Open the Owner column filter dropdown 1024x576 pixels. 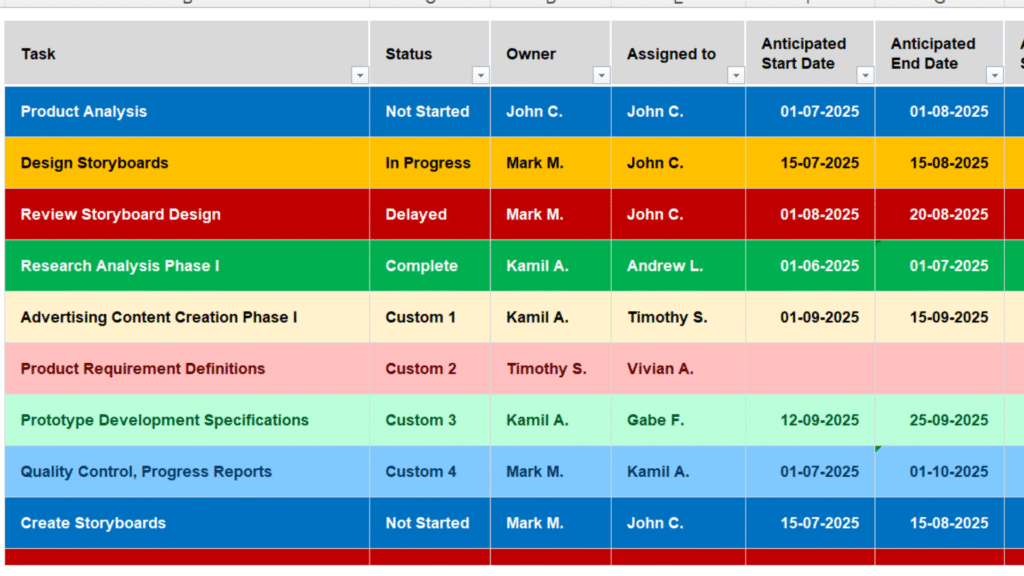601,74
